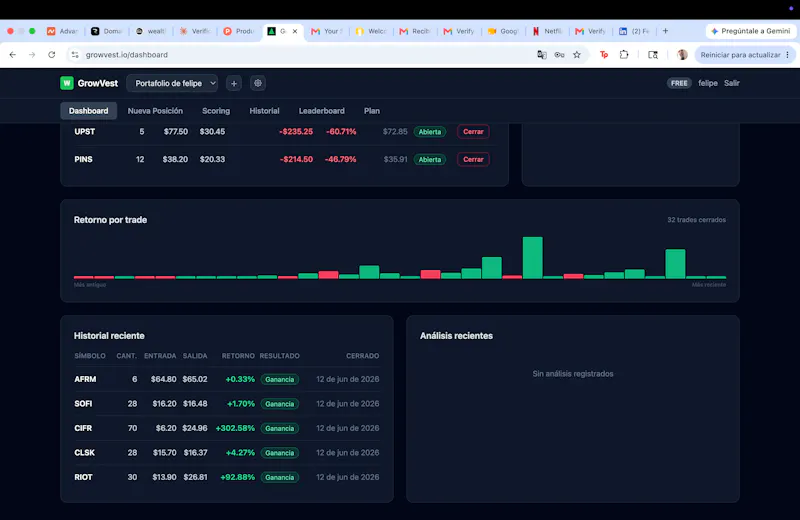Image resolution: width=800 pixels, height=520 pixels.
Task: Click Abierta status badge for UPST
Action: [430, 132]
